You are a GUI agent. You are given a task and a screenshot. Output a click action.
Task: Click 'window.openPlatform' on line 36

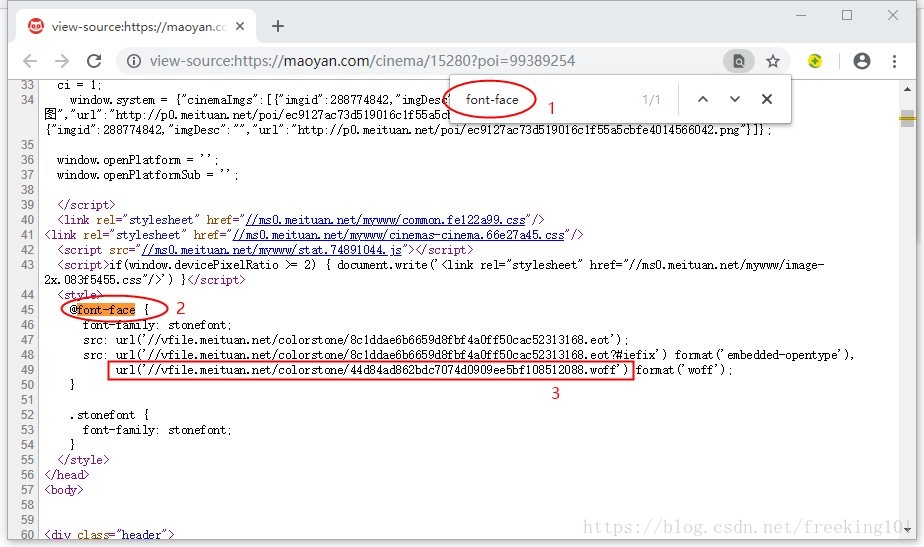(119, 160)
